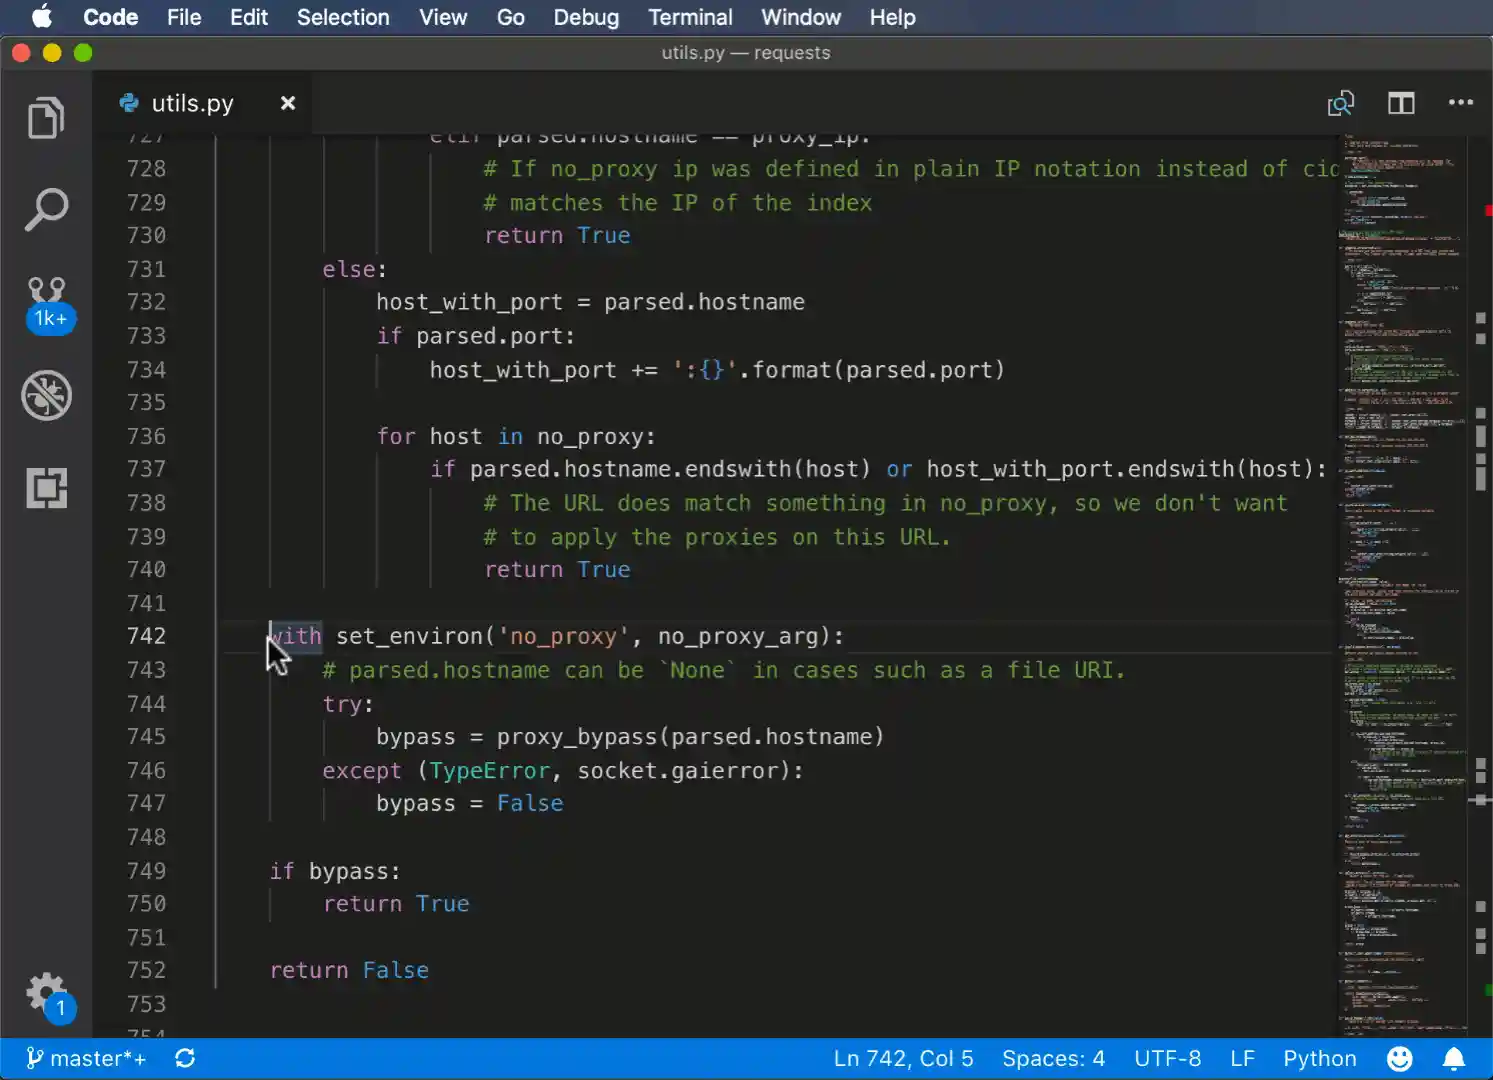1493x1080 pixels.
Task: Click the synchronize changes icon next to master
Action: click(x=185, y=1057)
